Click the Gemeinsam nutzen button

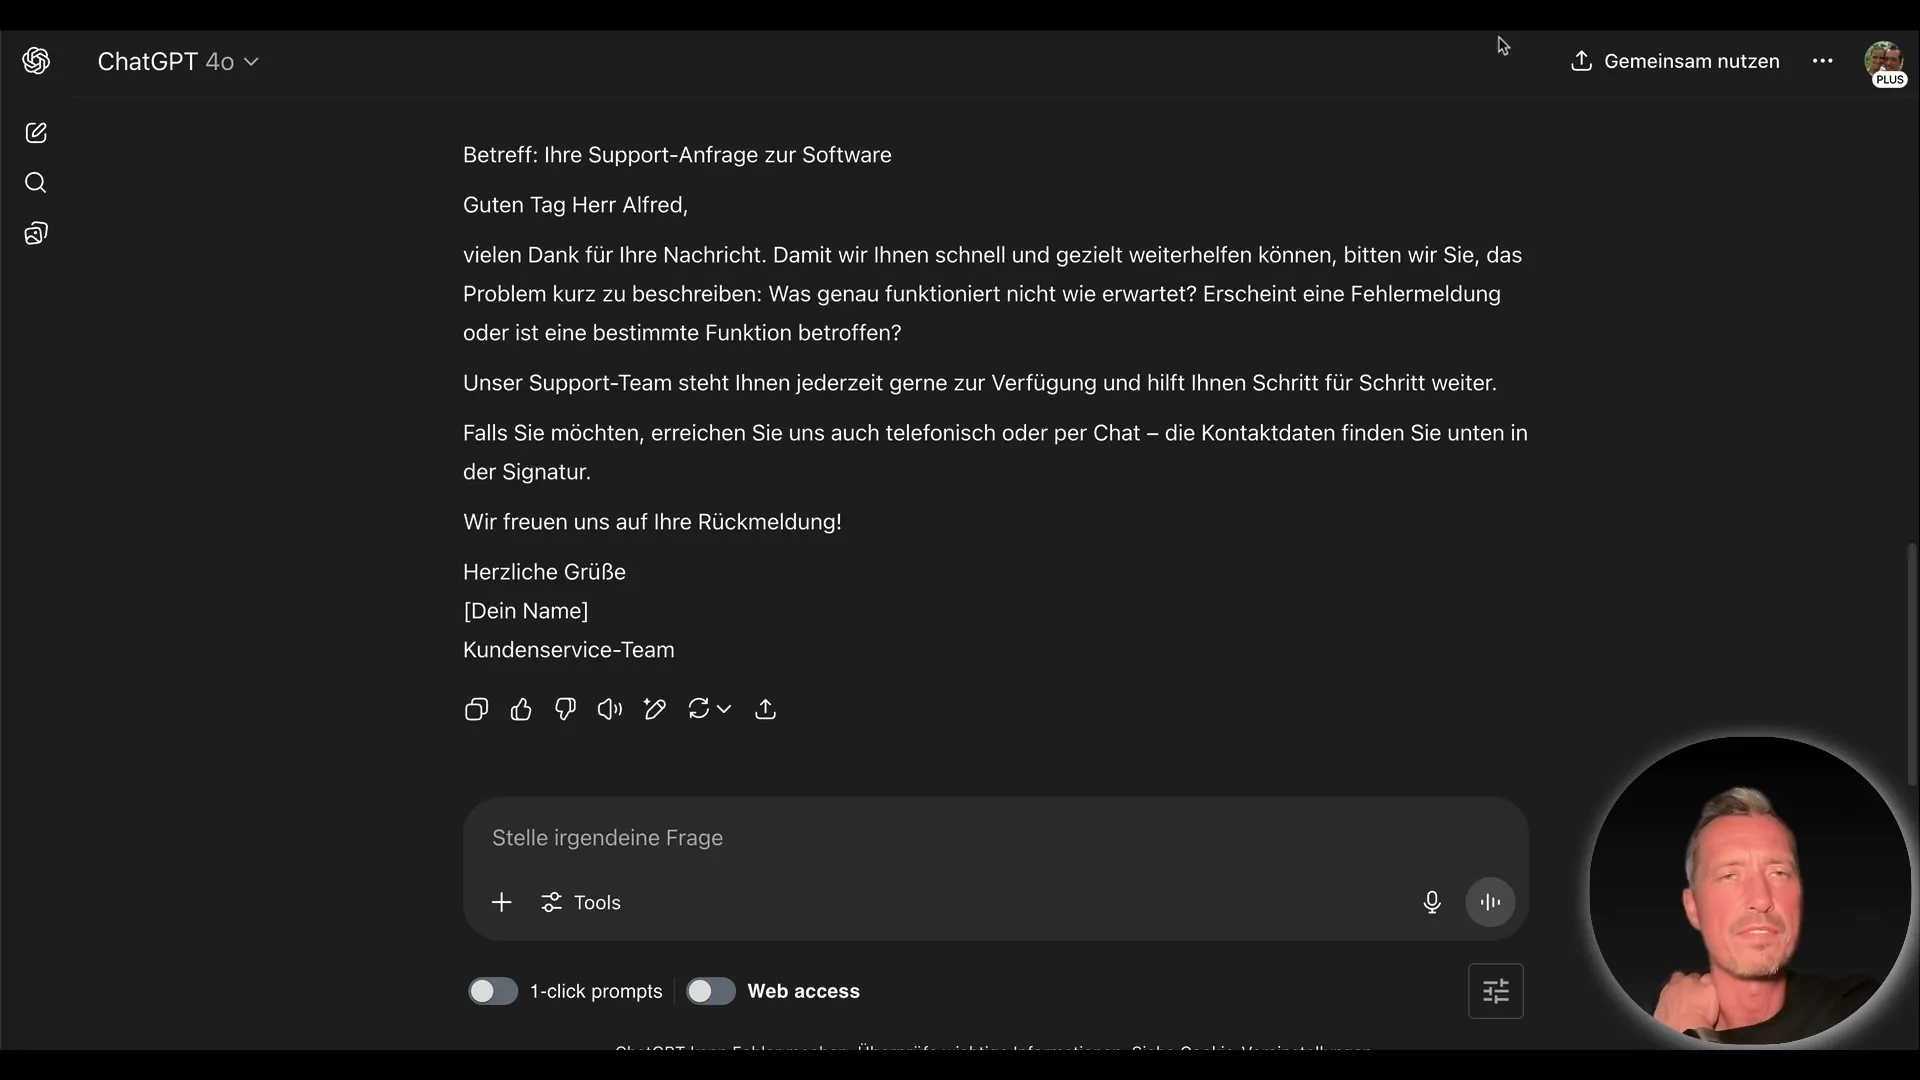point(1673,61)
